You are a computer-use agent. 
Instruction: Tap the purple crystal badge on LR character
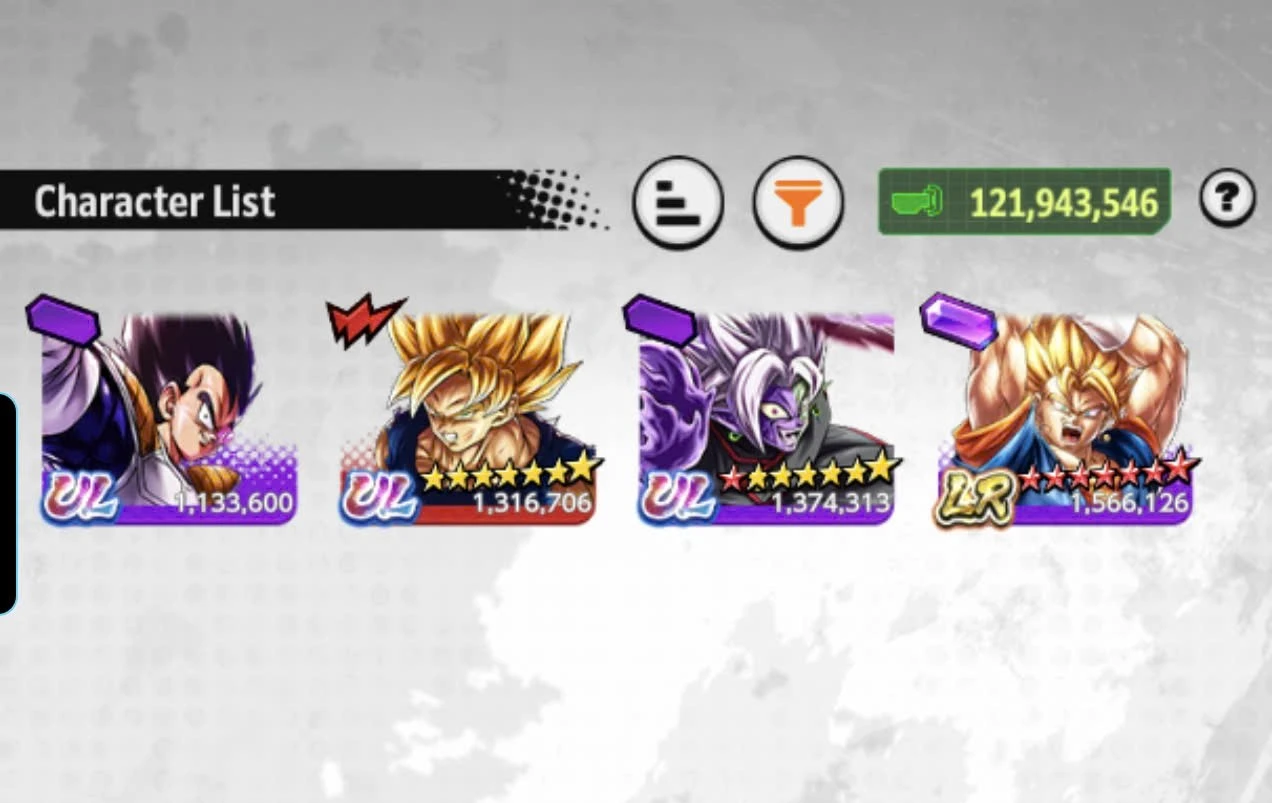tap(958, 320)
